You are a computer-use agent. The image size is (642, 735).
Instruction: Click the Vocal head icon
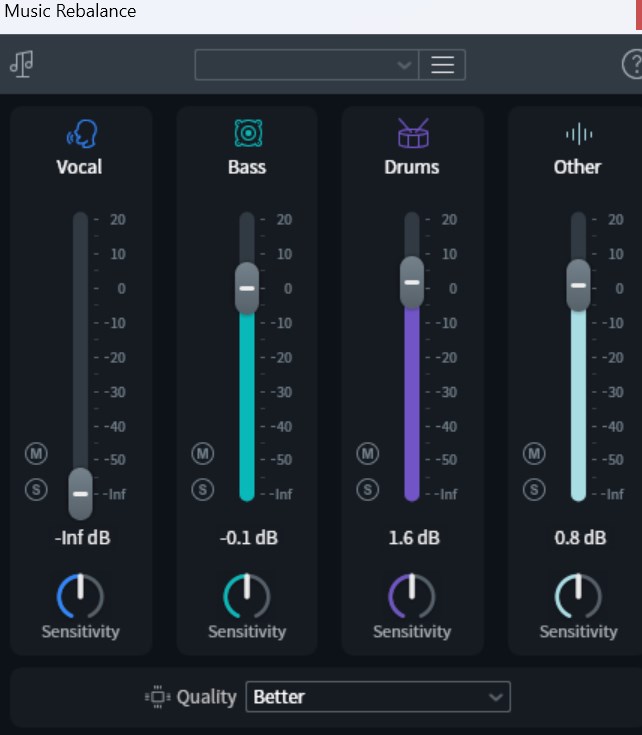(x=81, y=133)
